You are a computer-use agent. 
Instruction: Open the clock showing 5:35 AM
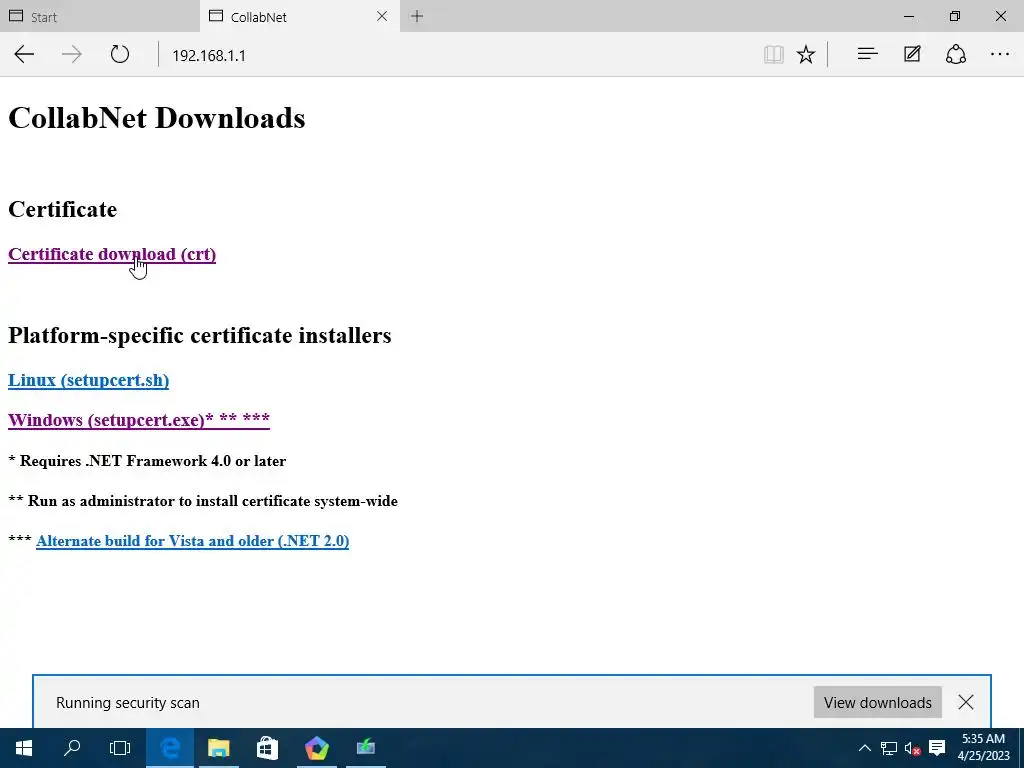983,747
